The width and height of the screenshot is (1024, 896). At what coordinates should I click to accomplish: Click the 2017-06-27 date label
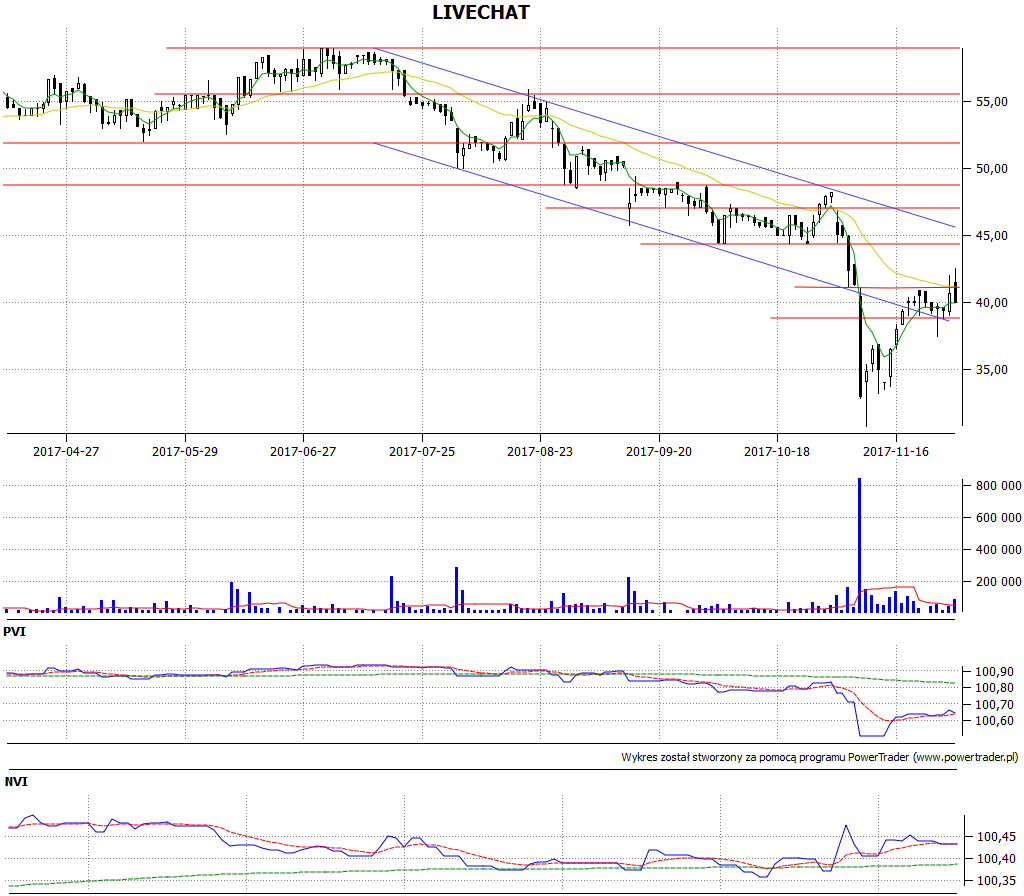pyautogui.click(x=303, y=451)
